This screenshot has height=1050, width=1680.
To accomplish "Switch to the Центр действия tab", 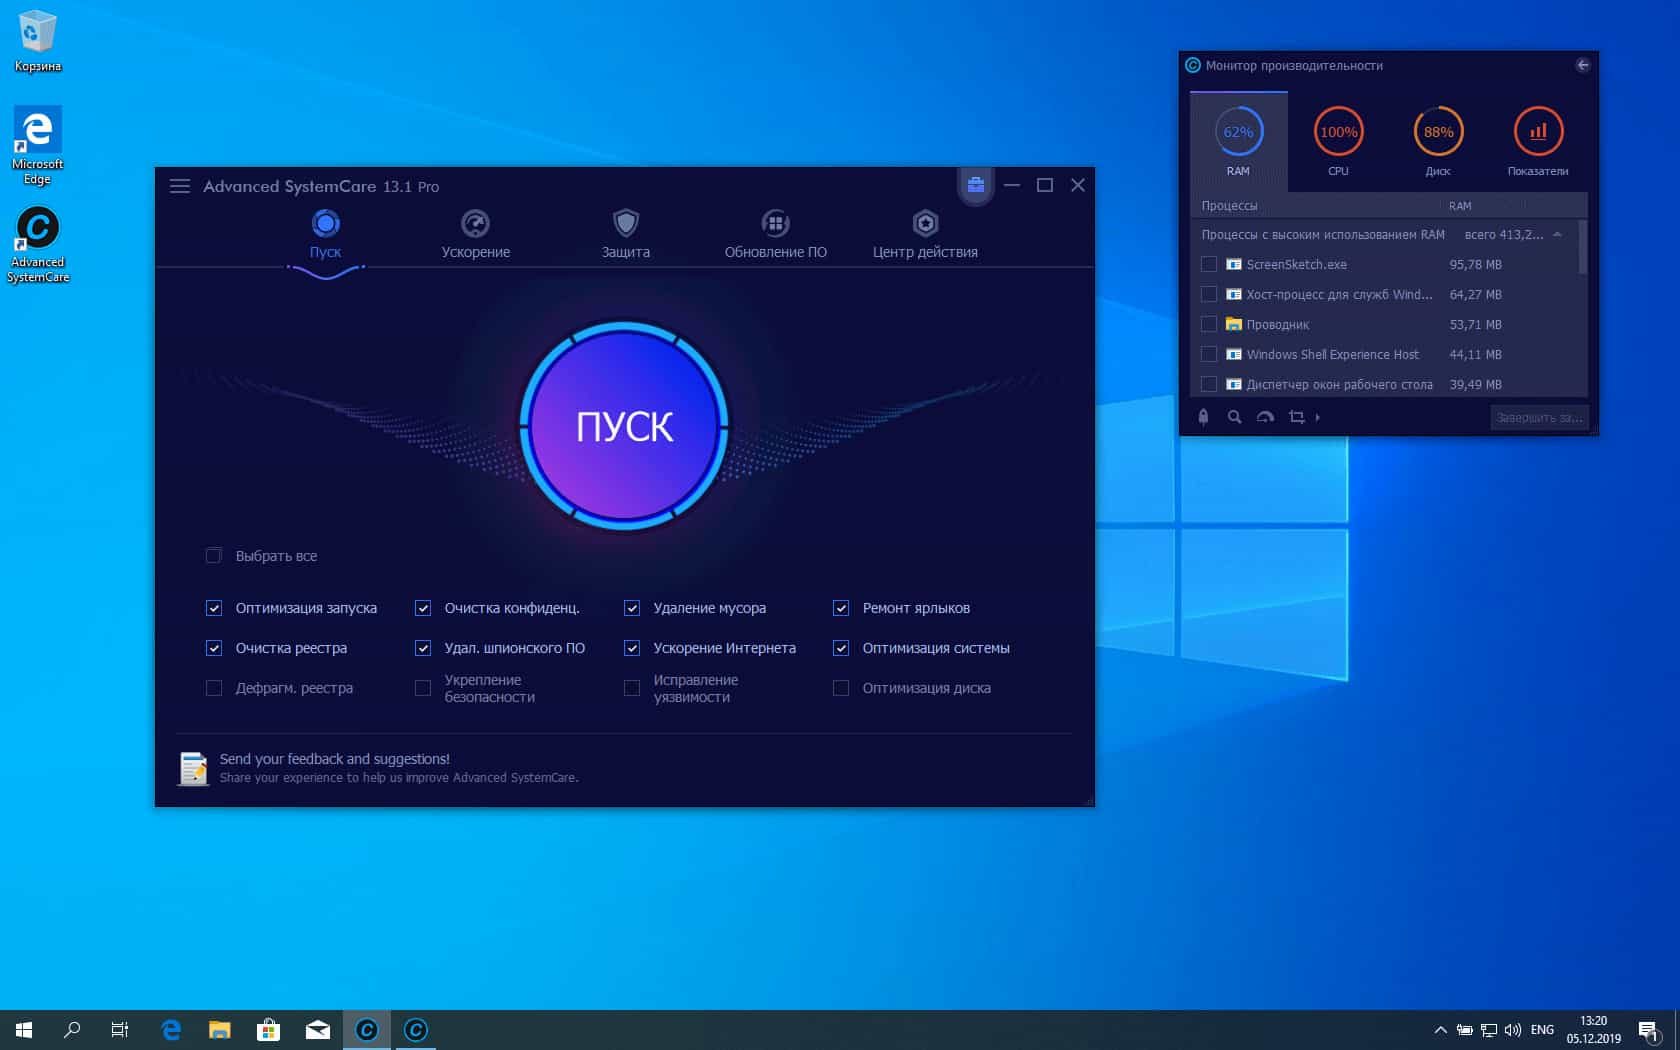I will (925, 235).
